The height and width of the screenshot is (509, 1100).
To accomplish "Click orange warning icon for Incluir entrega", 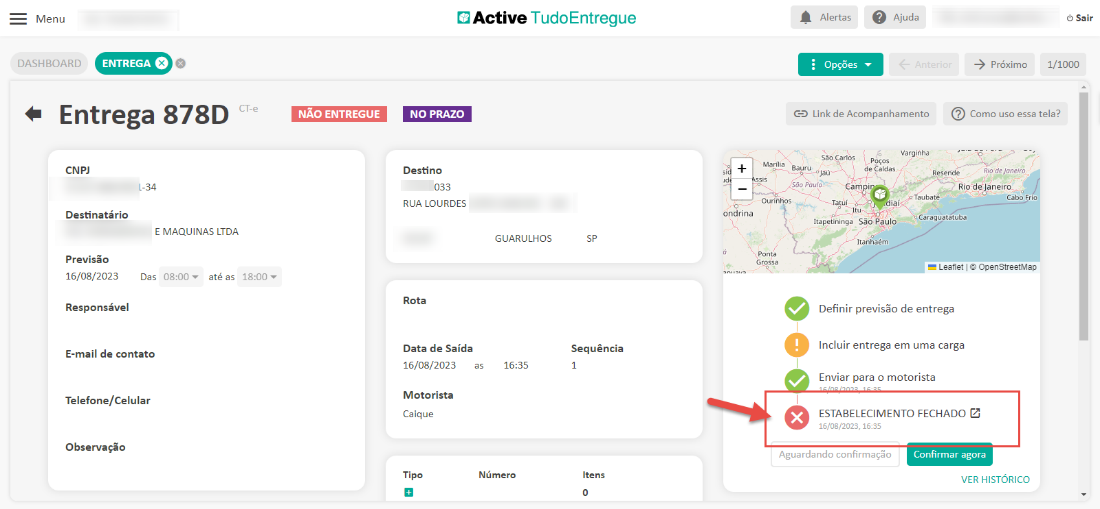I will click(797, 345).
